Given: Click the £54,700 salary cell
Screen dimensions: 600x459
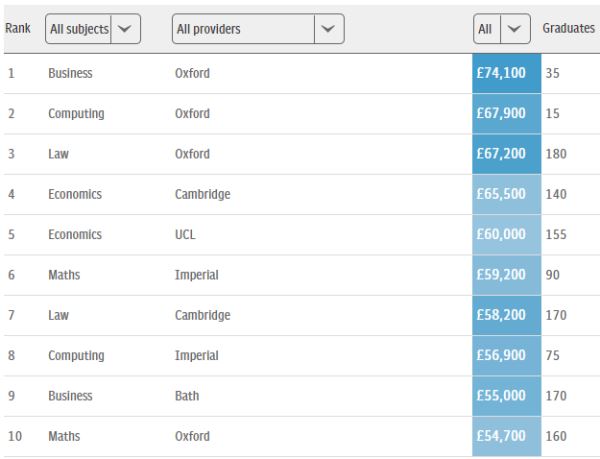Looking at the screenshot, I should pos(506,436).
